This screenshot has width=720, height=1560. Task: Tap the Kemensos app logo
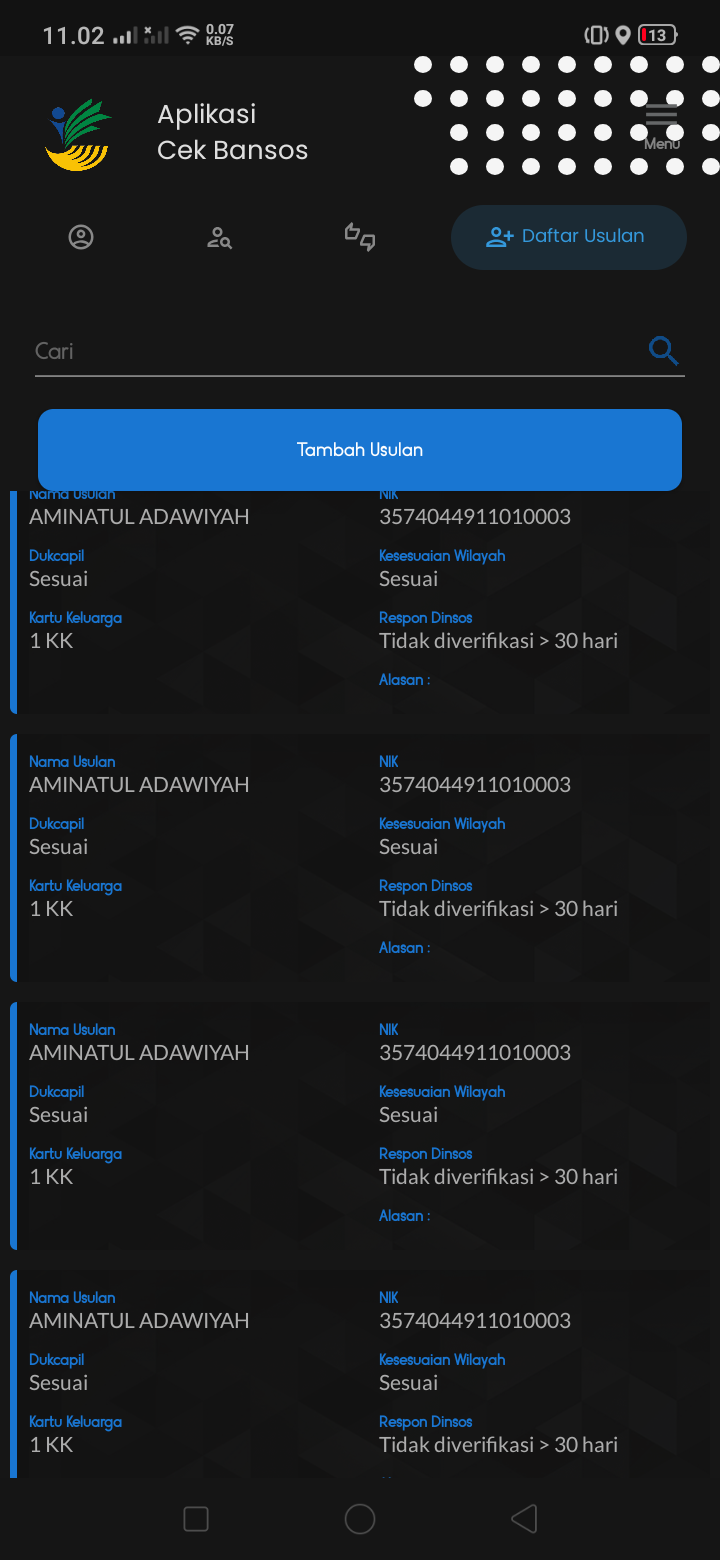pyautogui.click(x=78, y=133)
